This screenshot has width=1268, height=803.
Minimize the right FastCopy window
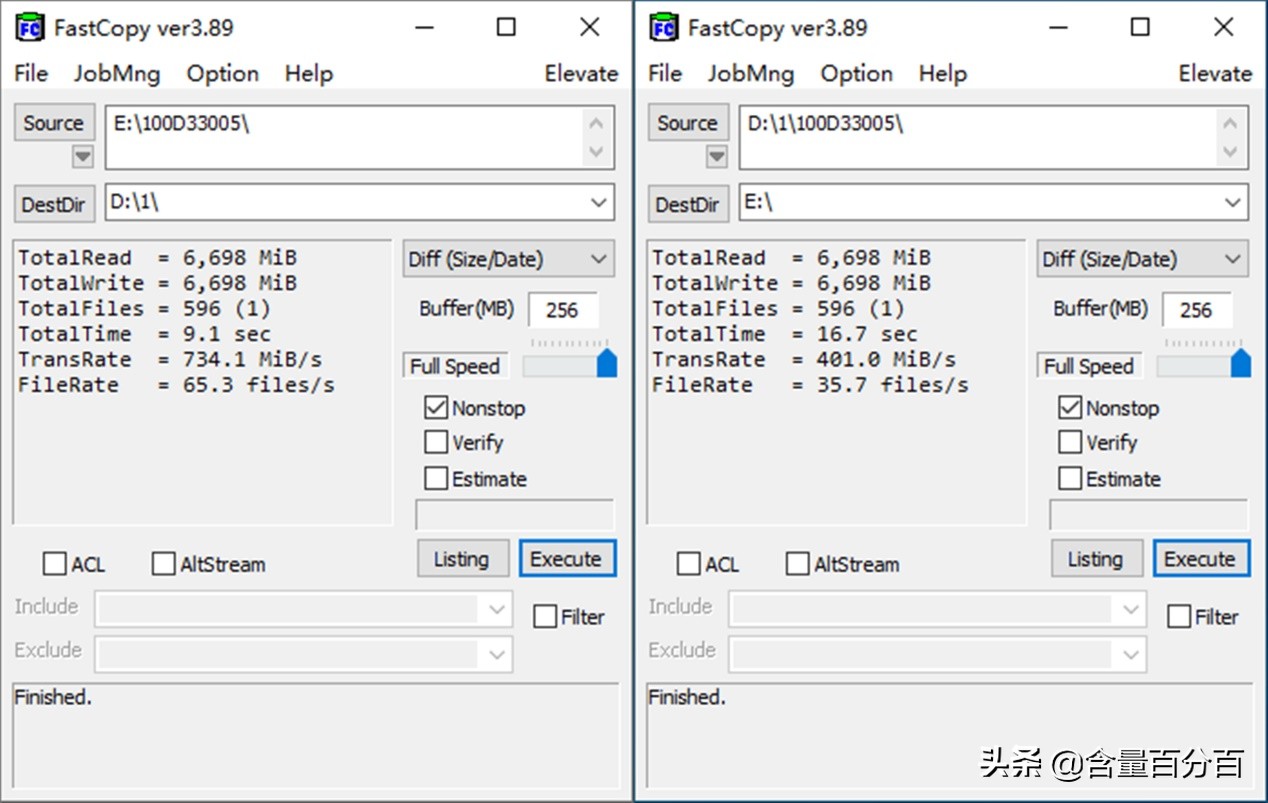pyautogui.click(x=1057, y=27)
